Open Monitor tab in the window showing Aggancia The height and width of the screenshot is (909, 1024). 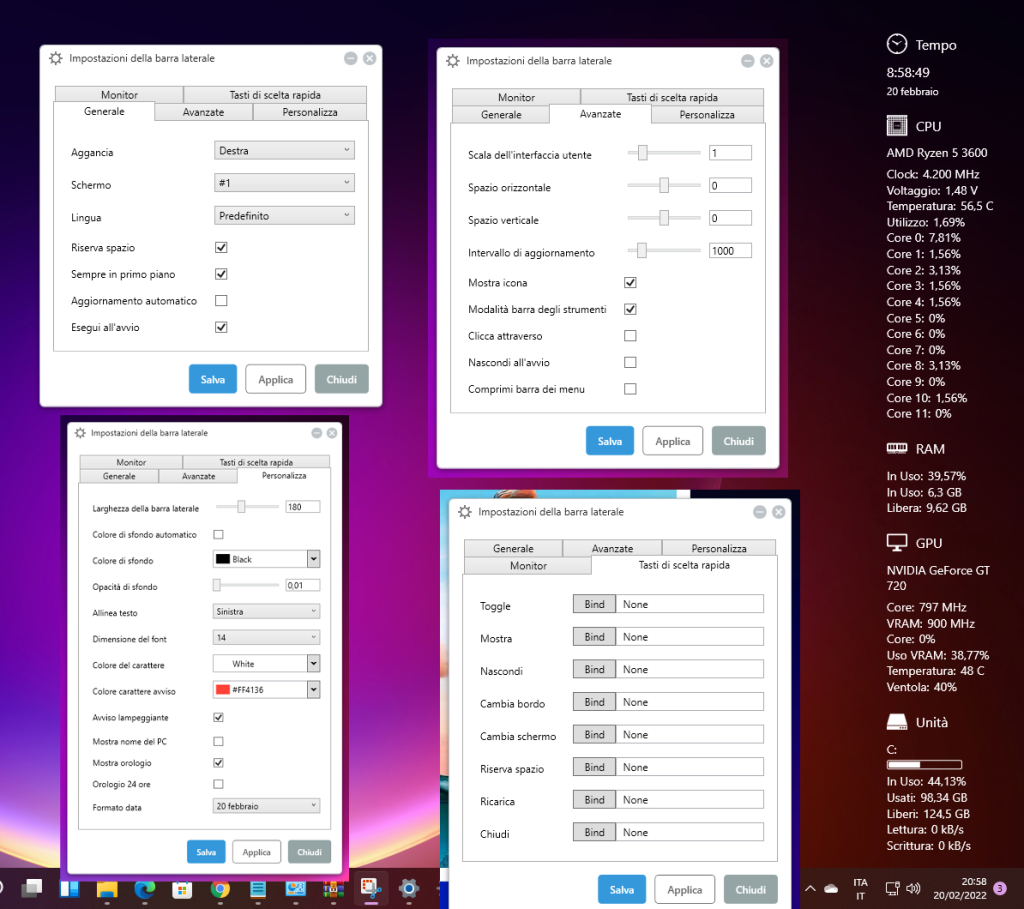click(x=119, y=96)
